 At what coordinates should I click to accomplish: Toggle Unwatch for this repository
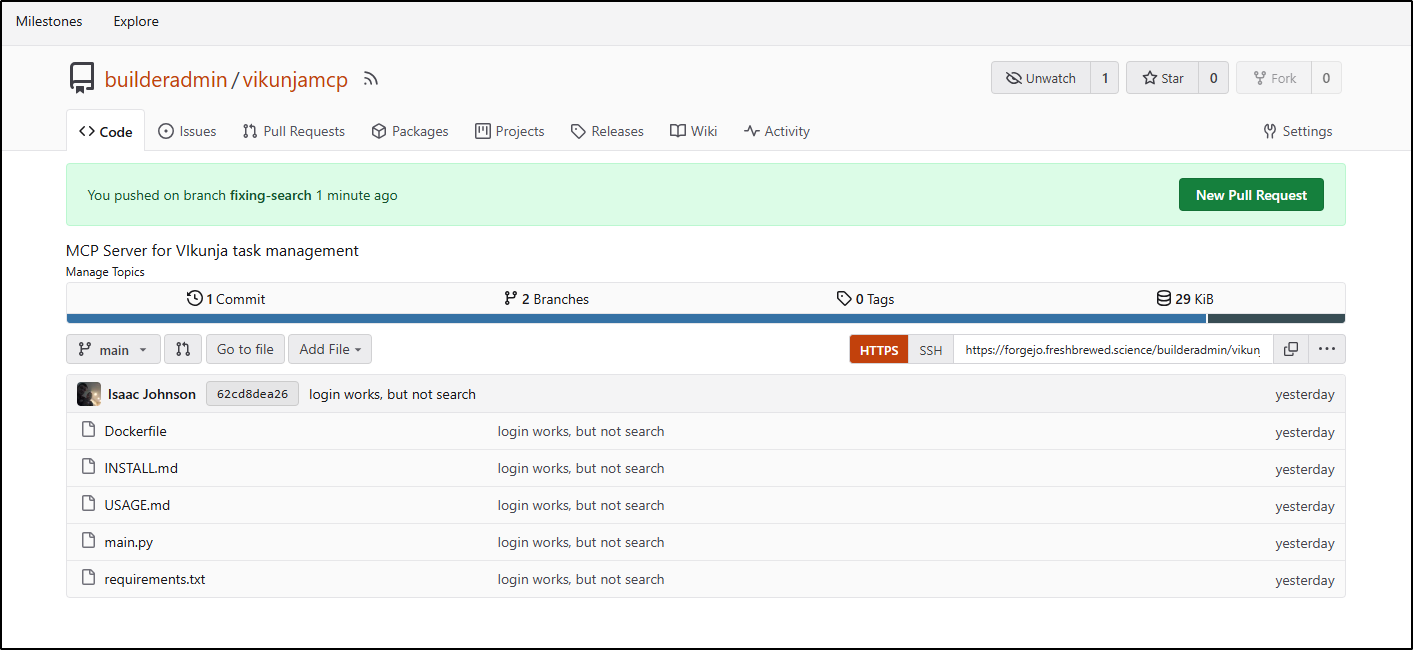point(1041,78)
